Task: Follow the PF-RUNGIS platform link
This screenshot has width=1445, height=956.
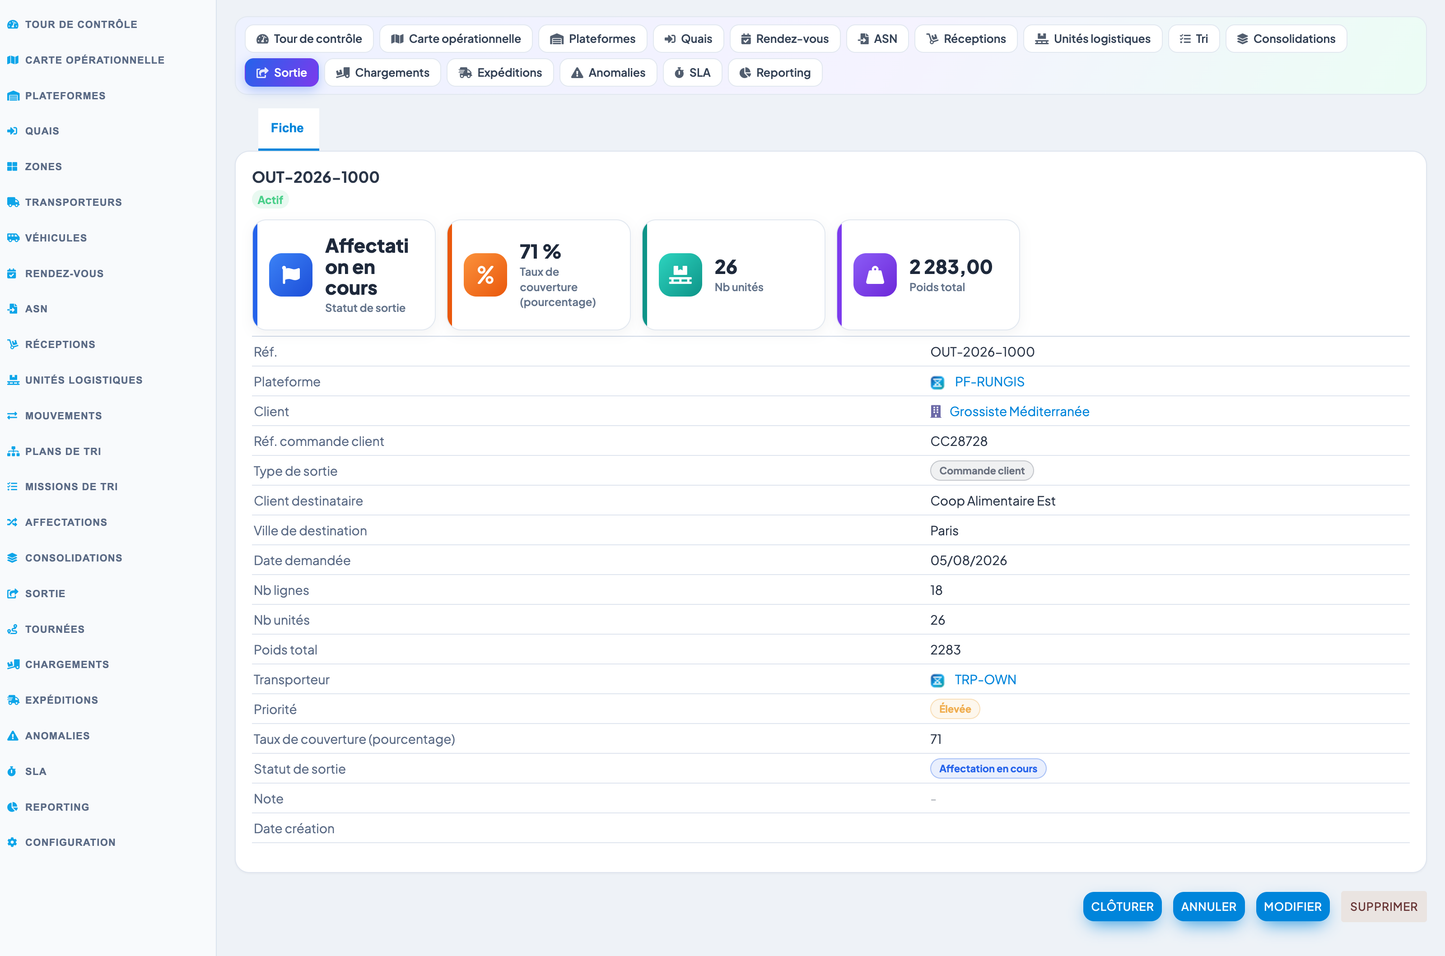Action: [x=989, y=382]
